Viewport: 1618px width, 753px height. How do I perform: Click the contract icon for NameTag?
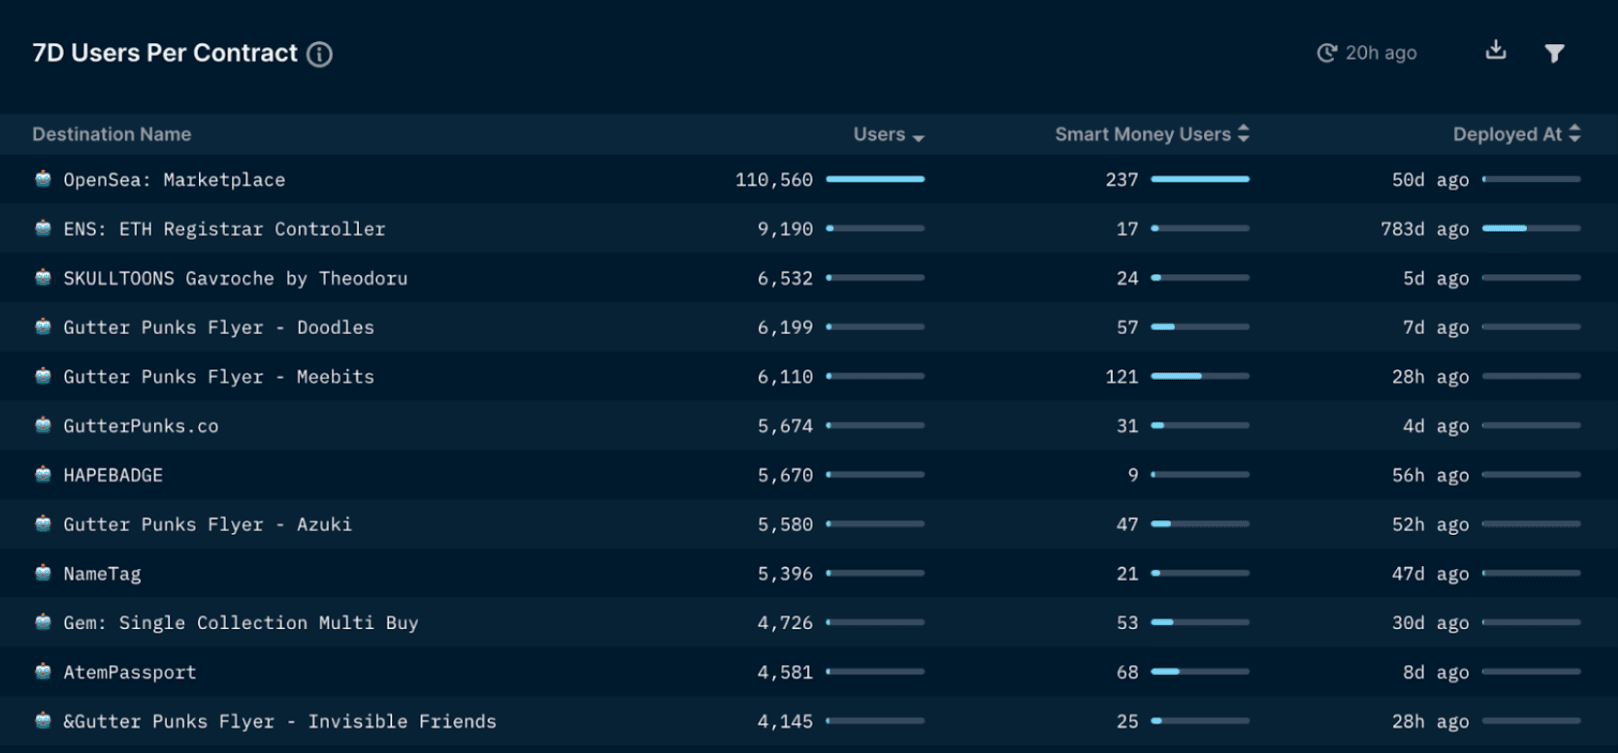point(43,573)
